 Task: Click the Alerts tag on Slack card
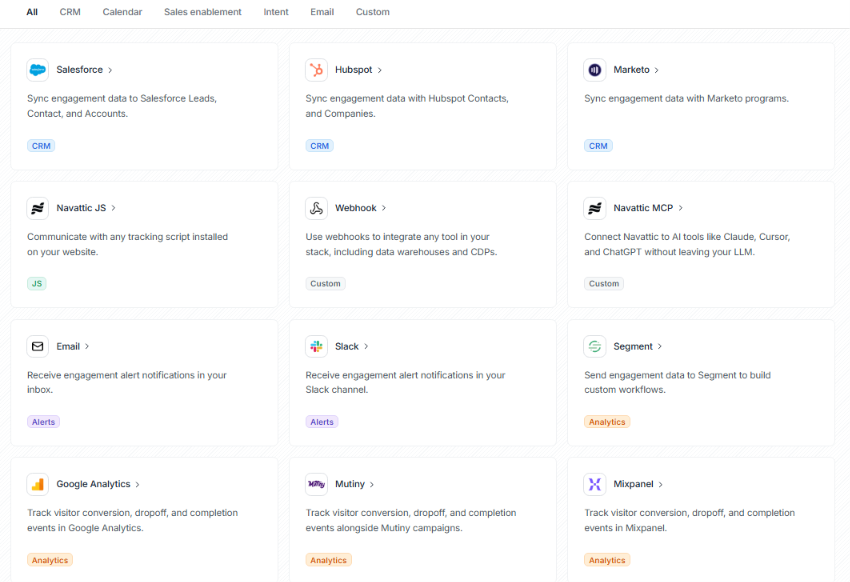(x=322, y=422)
